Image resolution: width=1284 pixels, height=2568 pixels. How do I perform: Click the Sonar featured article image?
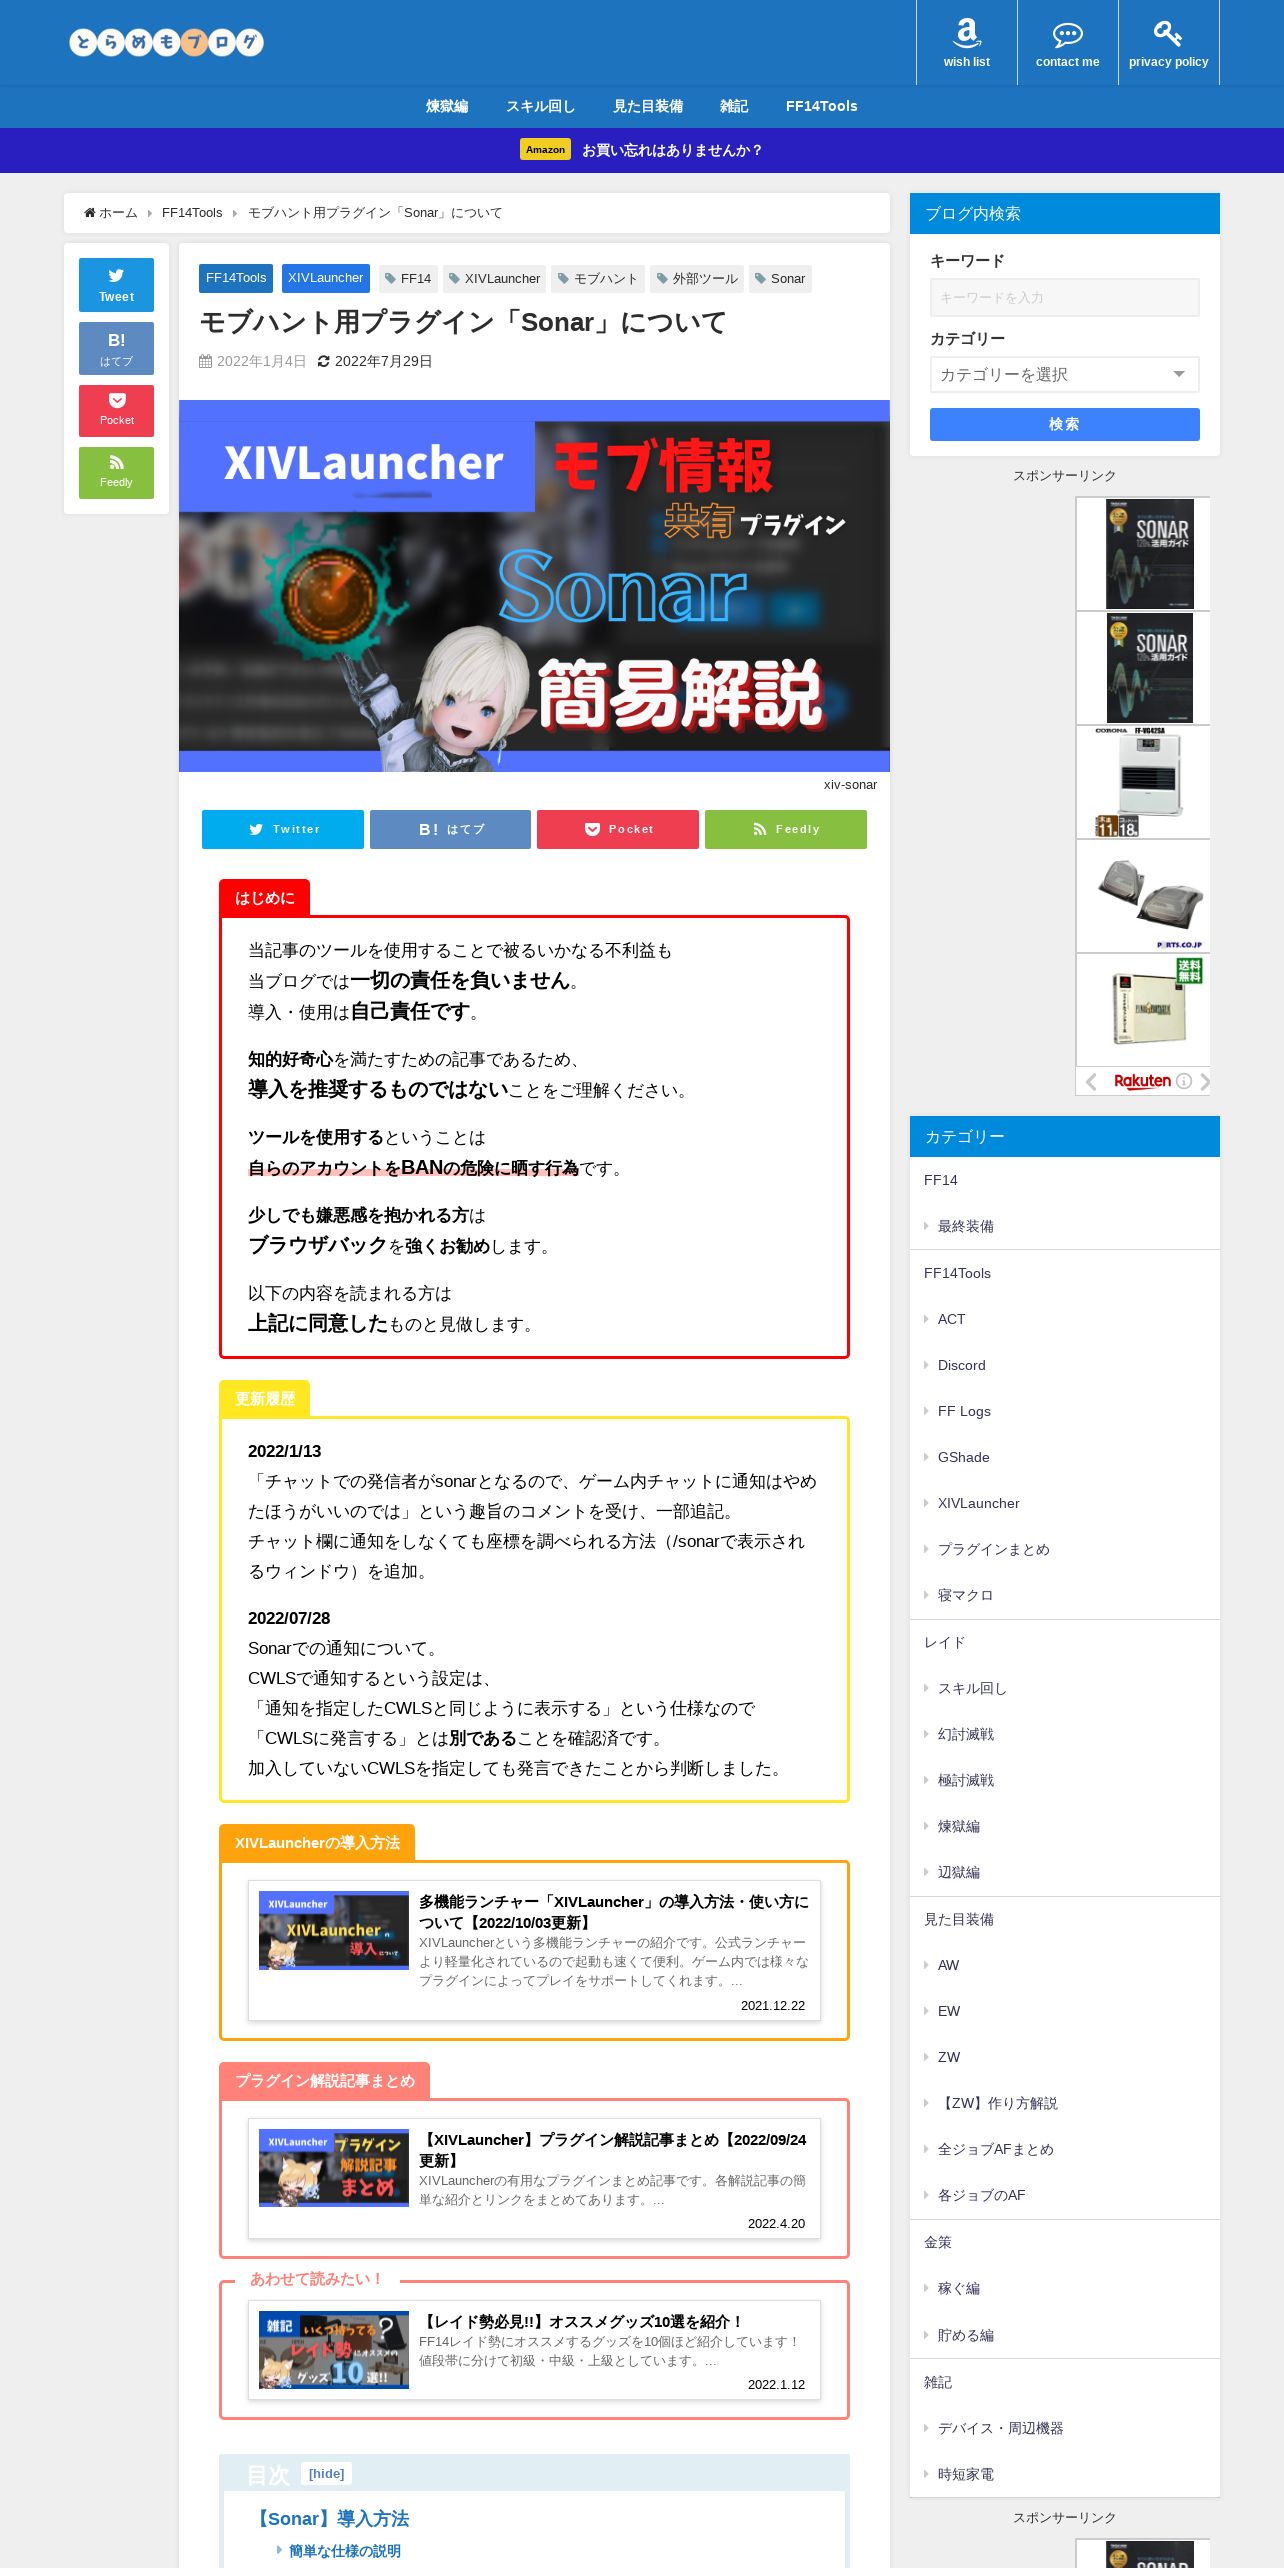(534, 586)
